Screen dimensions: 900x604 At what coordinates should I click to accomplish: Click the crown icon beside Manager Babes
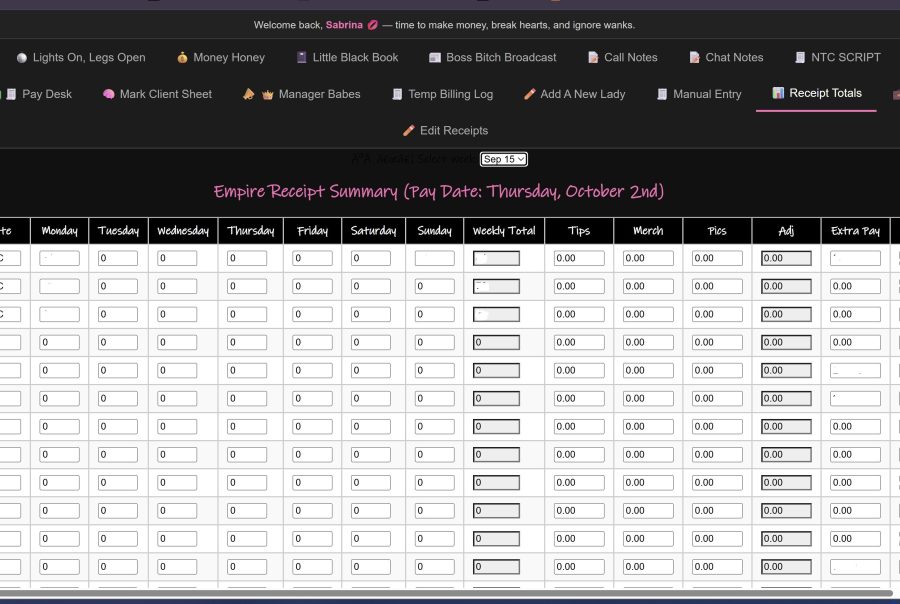tap(268, 94)
